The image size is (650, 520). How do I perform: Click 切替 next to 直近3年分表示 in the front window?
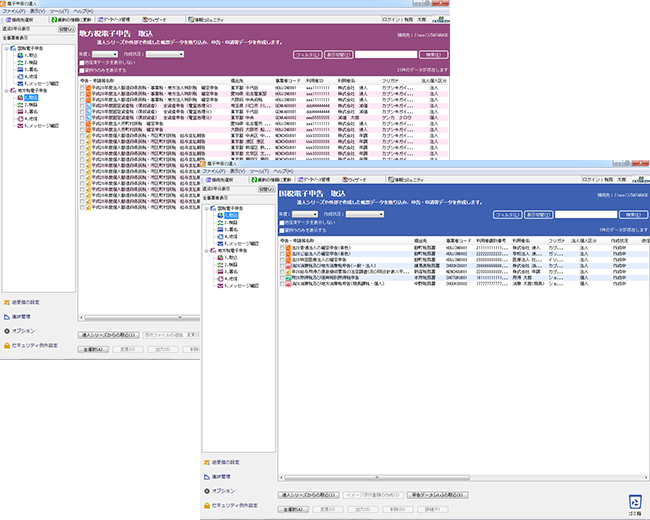click(x=266, y=189)
